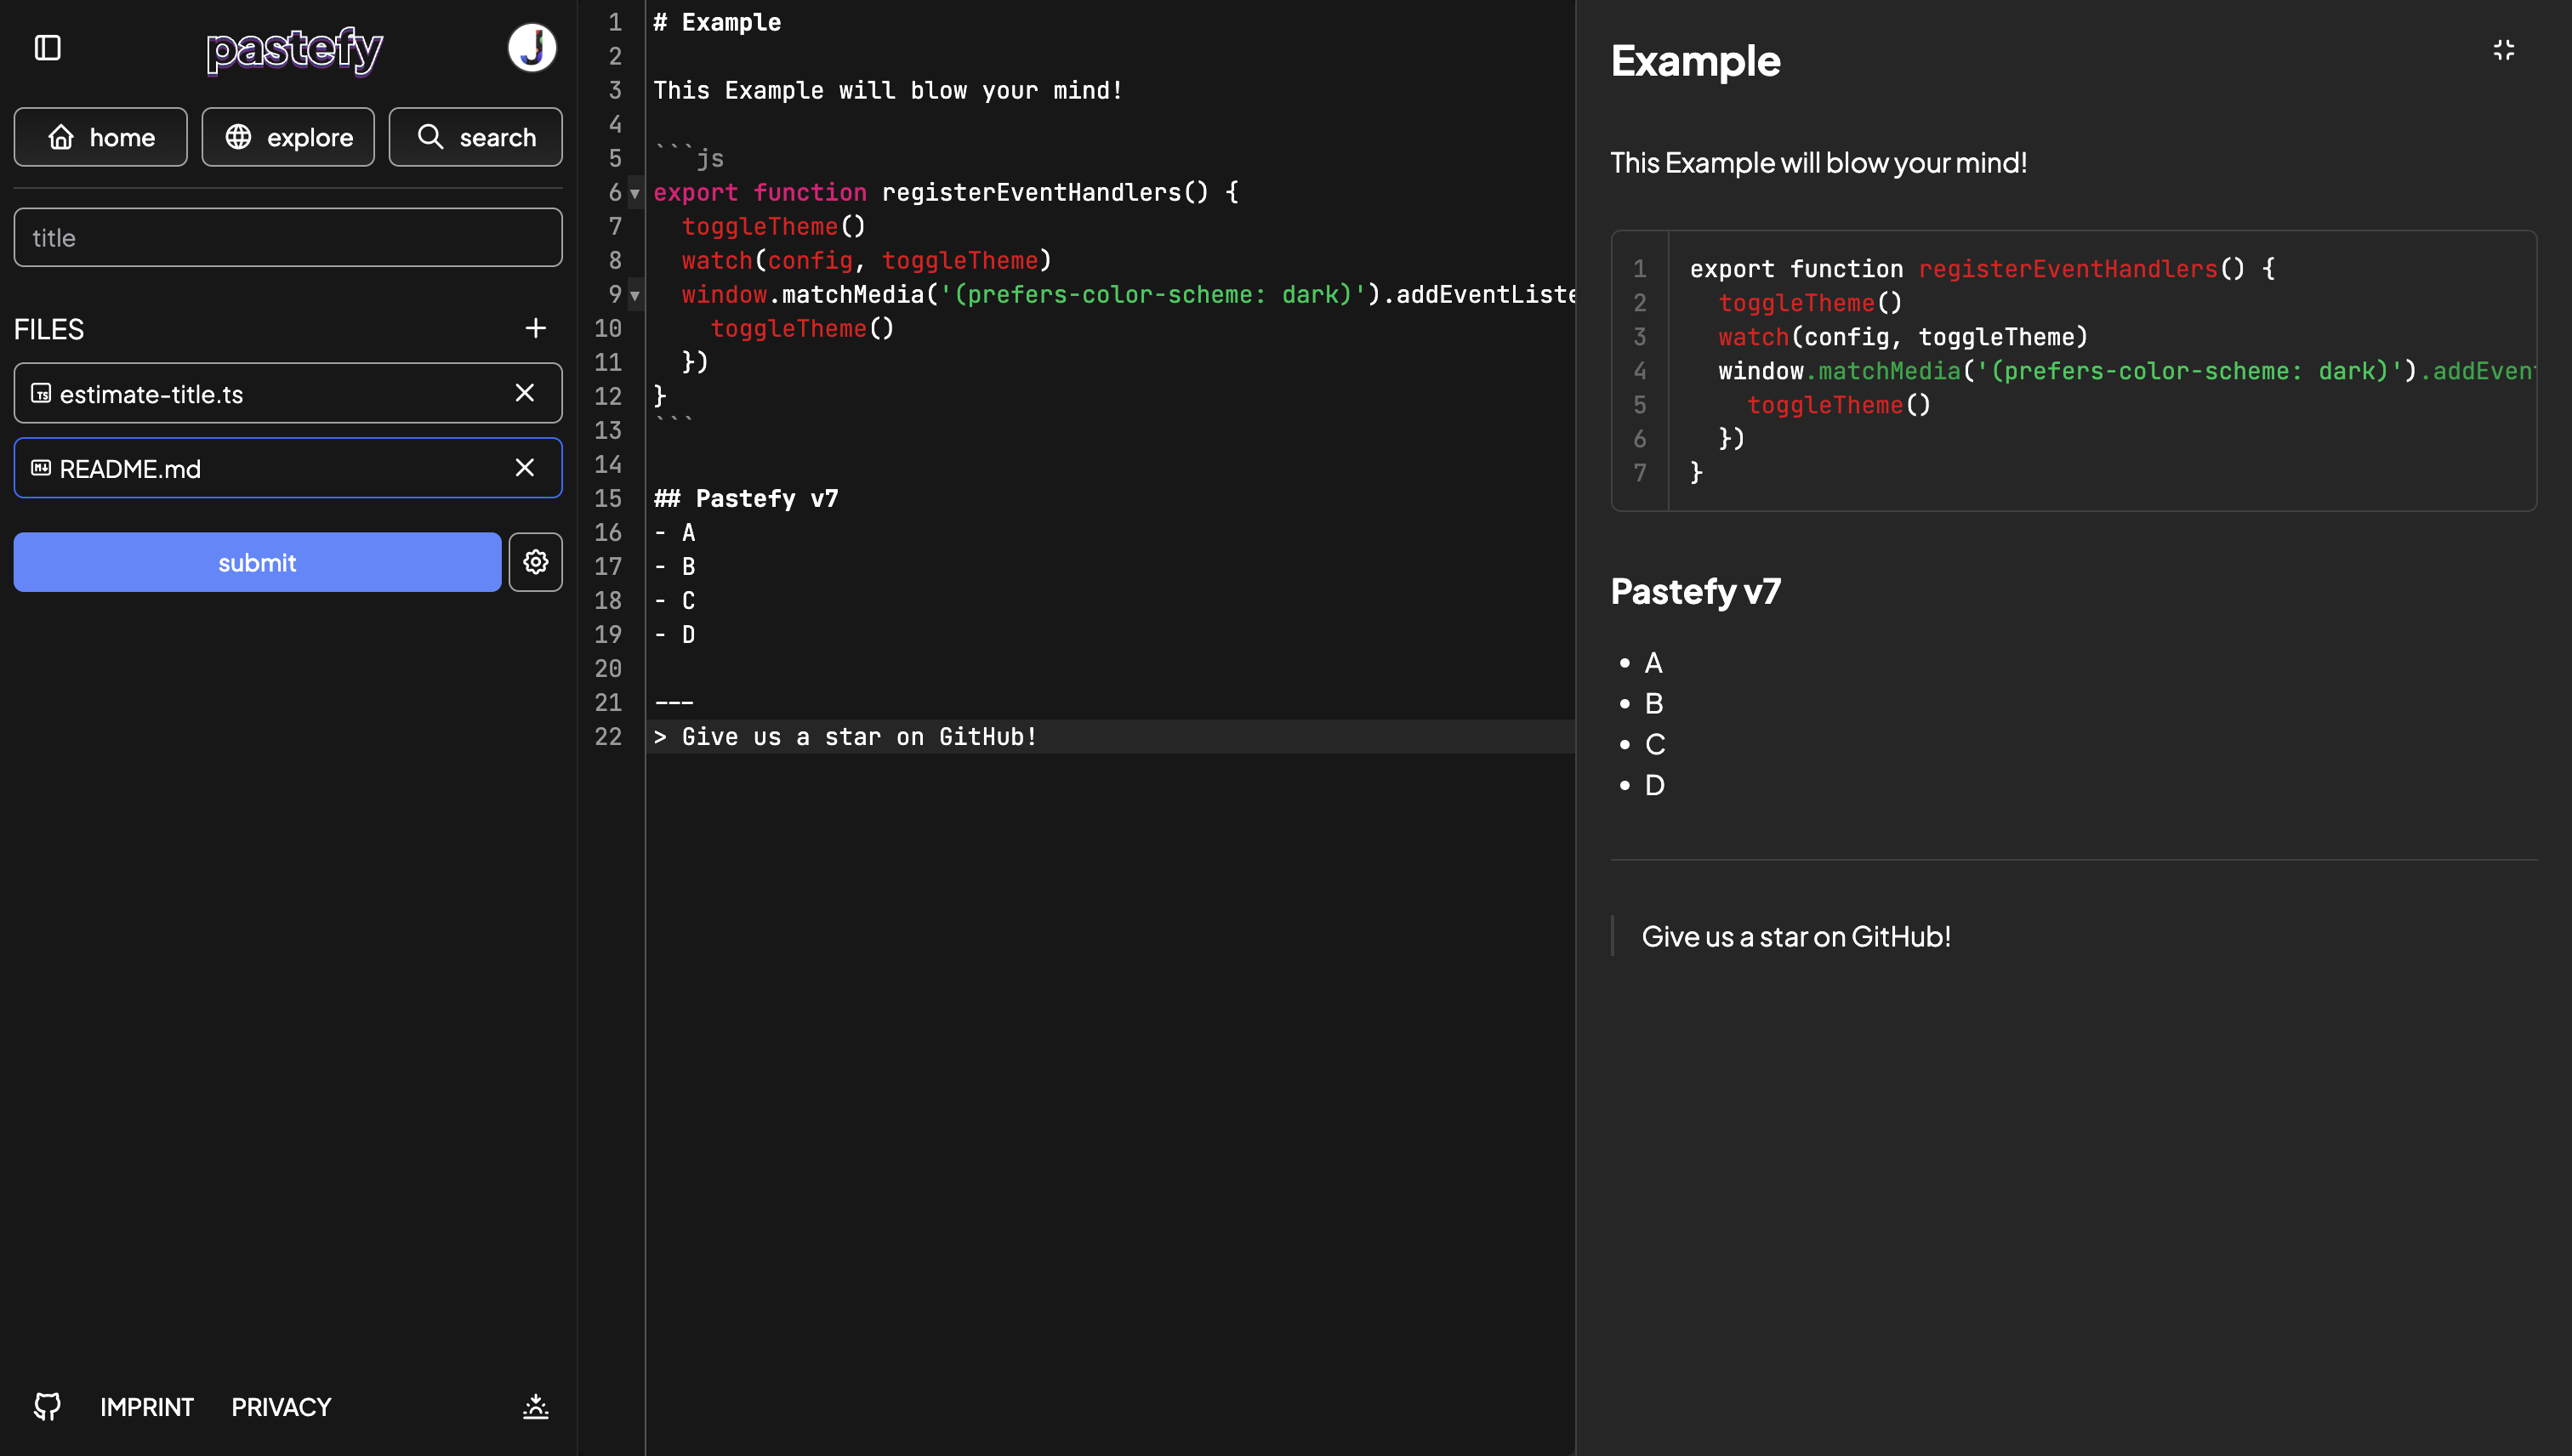
Task: Open the GitHub repository icon
Action: click(47, 1406)
